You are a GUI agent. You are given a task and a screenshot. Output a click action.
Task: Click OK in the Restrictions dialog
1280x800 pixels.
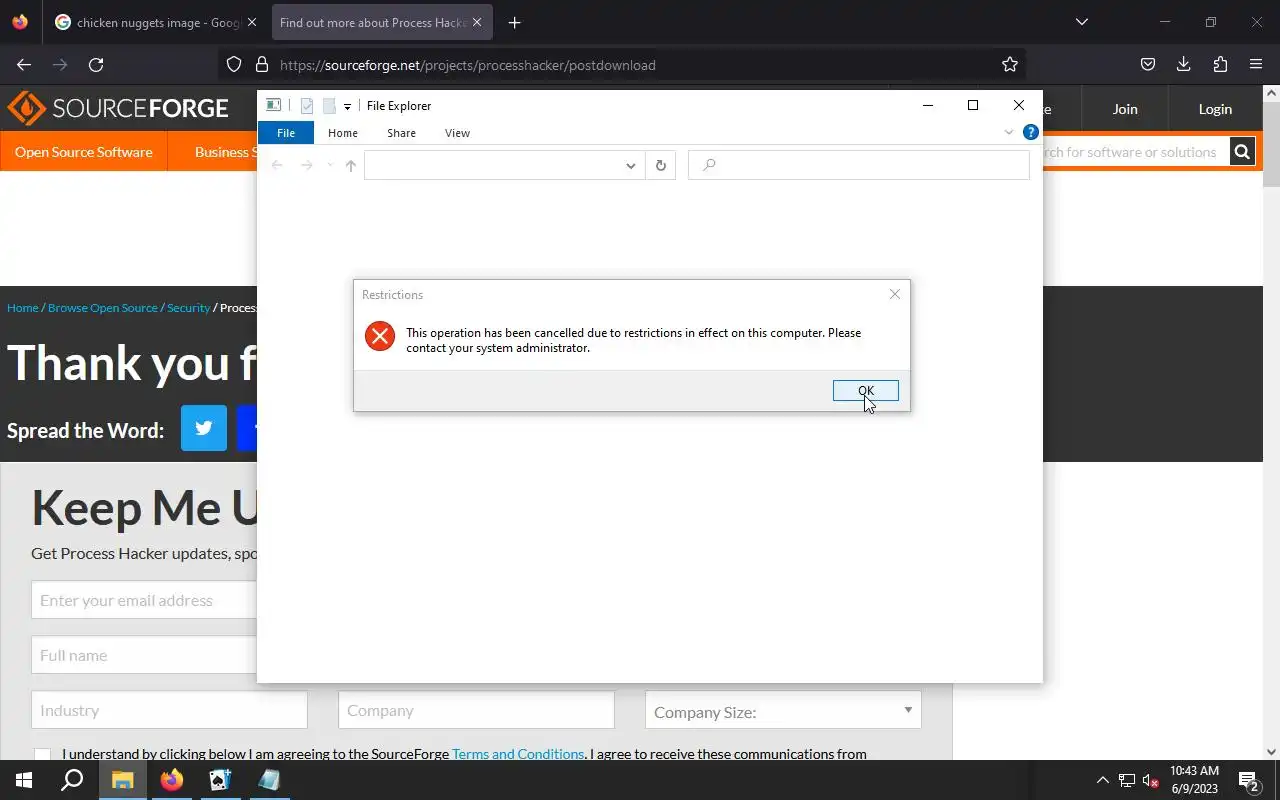point(865,391)
